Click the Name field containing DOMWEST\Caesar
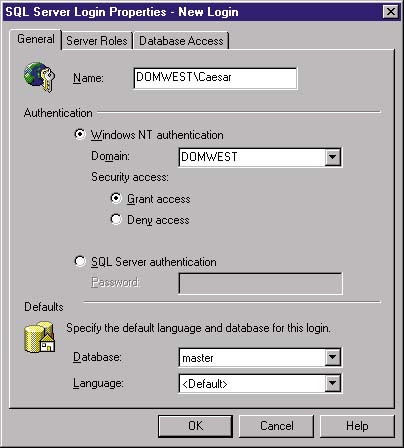Image resolution: width=404 pixels, height=448 pixels. pyautogui.click(x=215, y=78)
